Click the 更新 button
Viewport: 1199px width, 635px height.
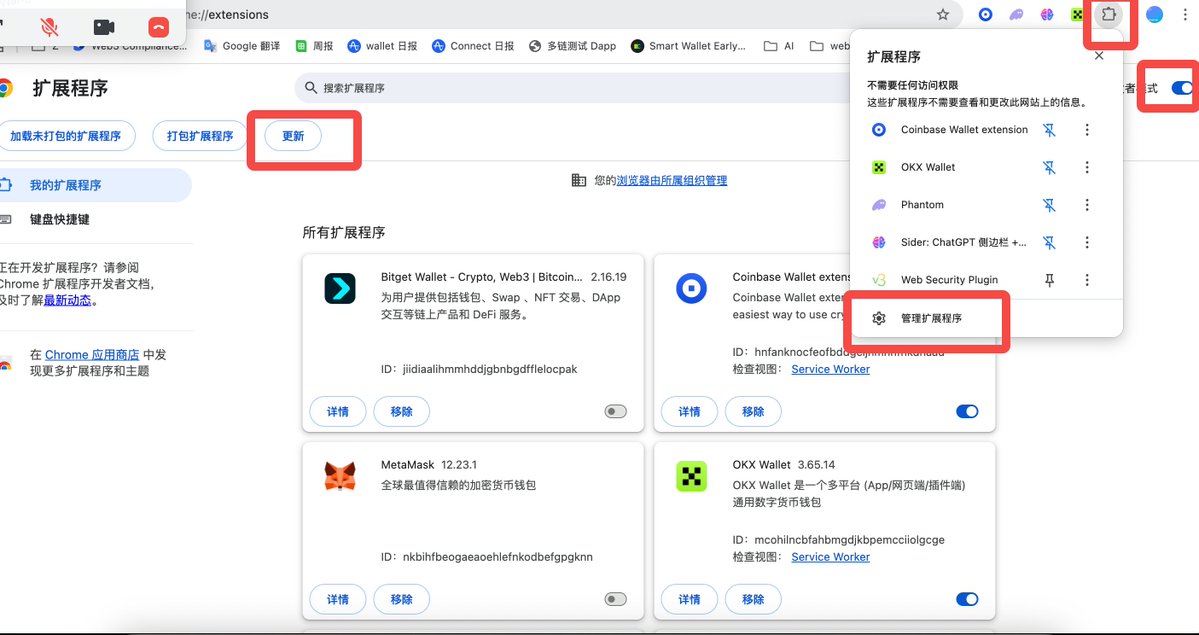[x=293, y=136]
